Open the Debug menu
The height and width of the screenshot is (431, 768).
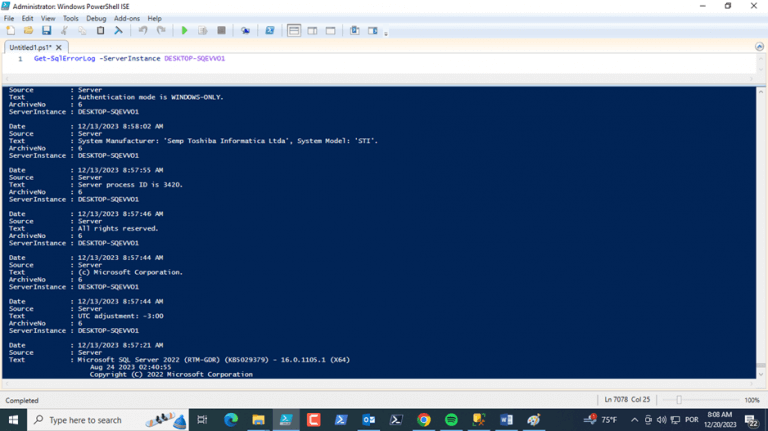point(96,18)
